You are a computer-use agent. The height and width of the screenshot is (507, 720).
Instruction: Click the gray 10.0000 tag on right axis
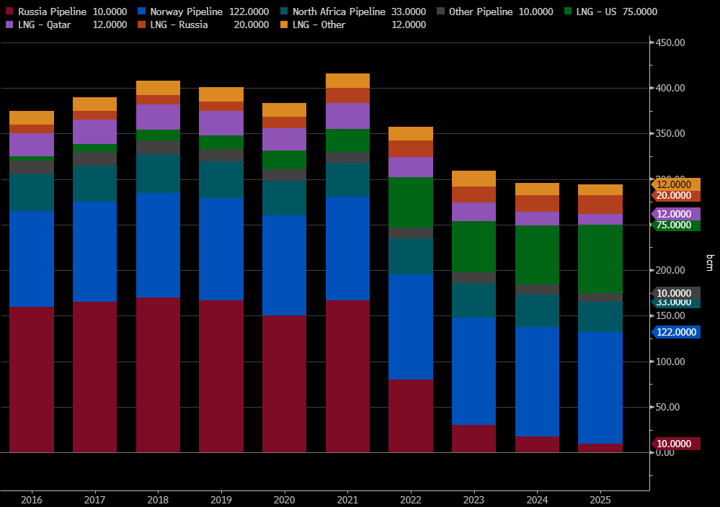click(x=675, y=293)
